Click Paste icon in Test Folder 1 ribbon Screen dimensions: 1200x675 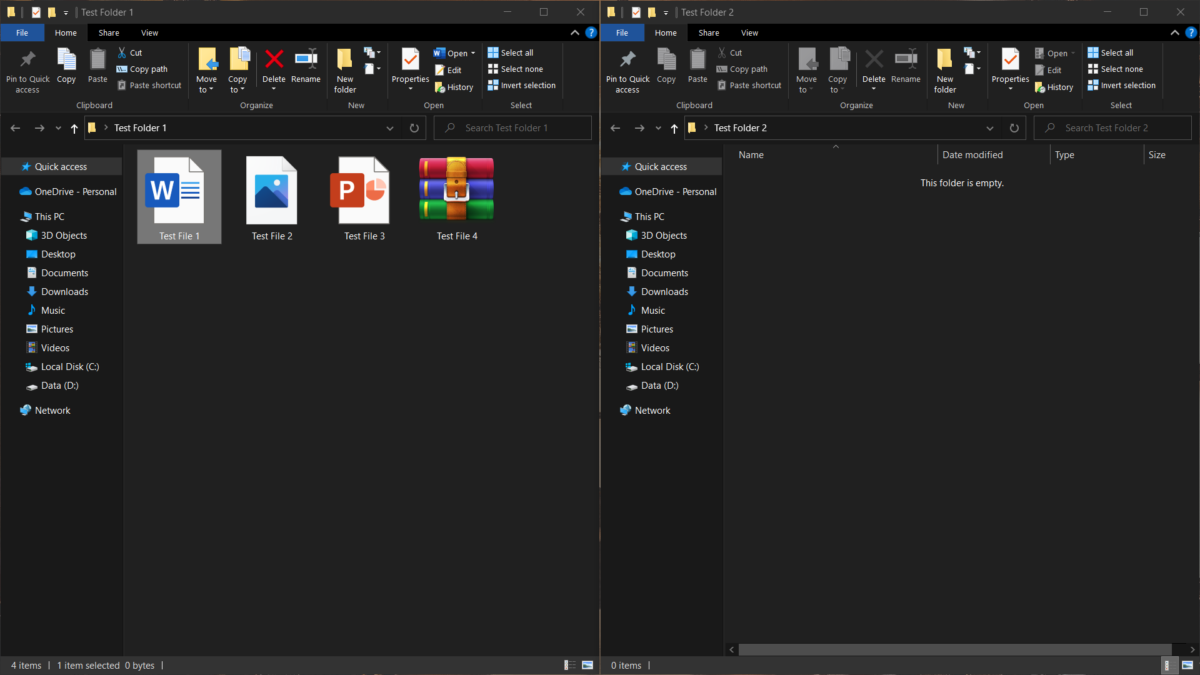click(97, 66)
